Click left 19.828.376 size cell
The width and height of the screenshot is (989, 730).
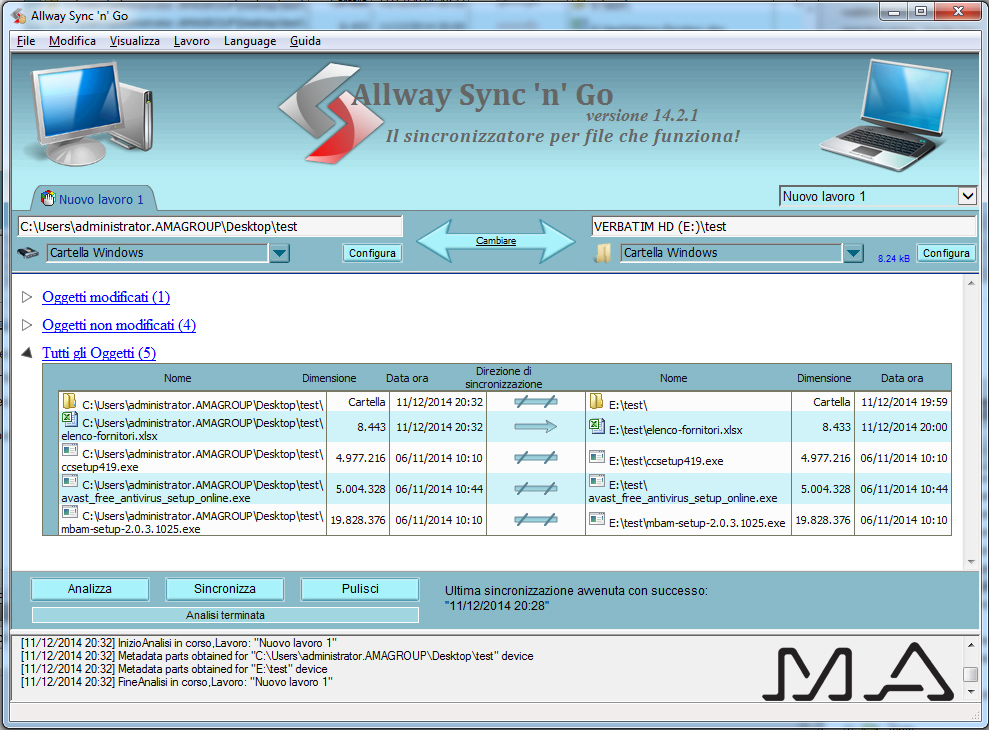click(358, 520)
